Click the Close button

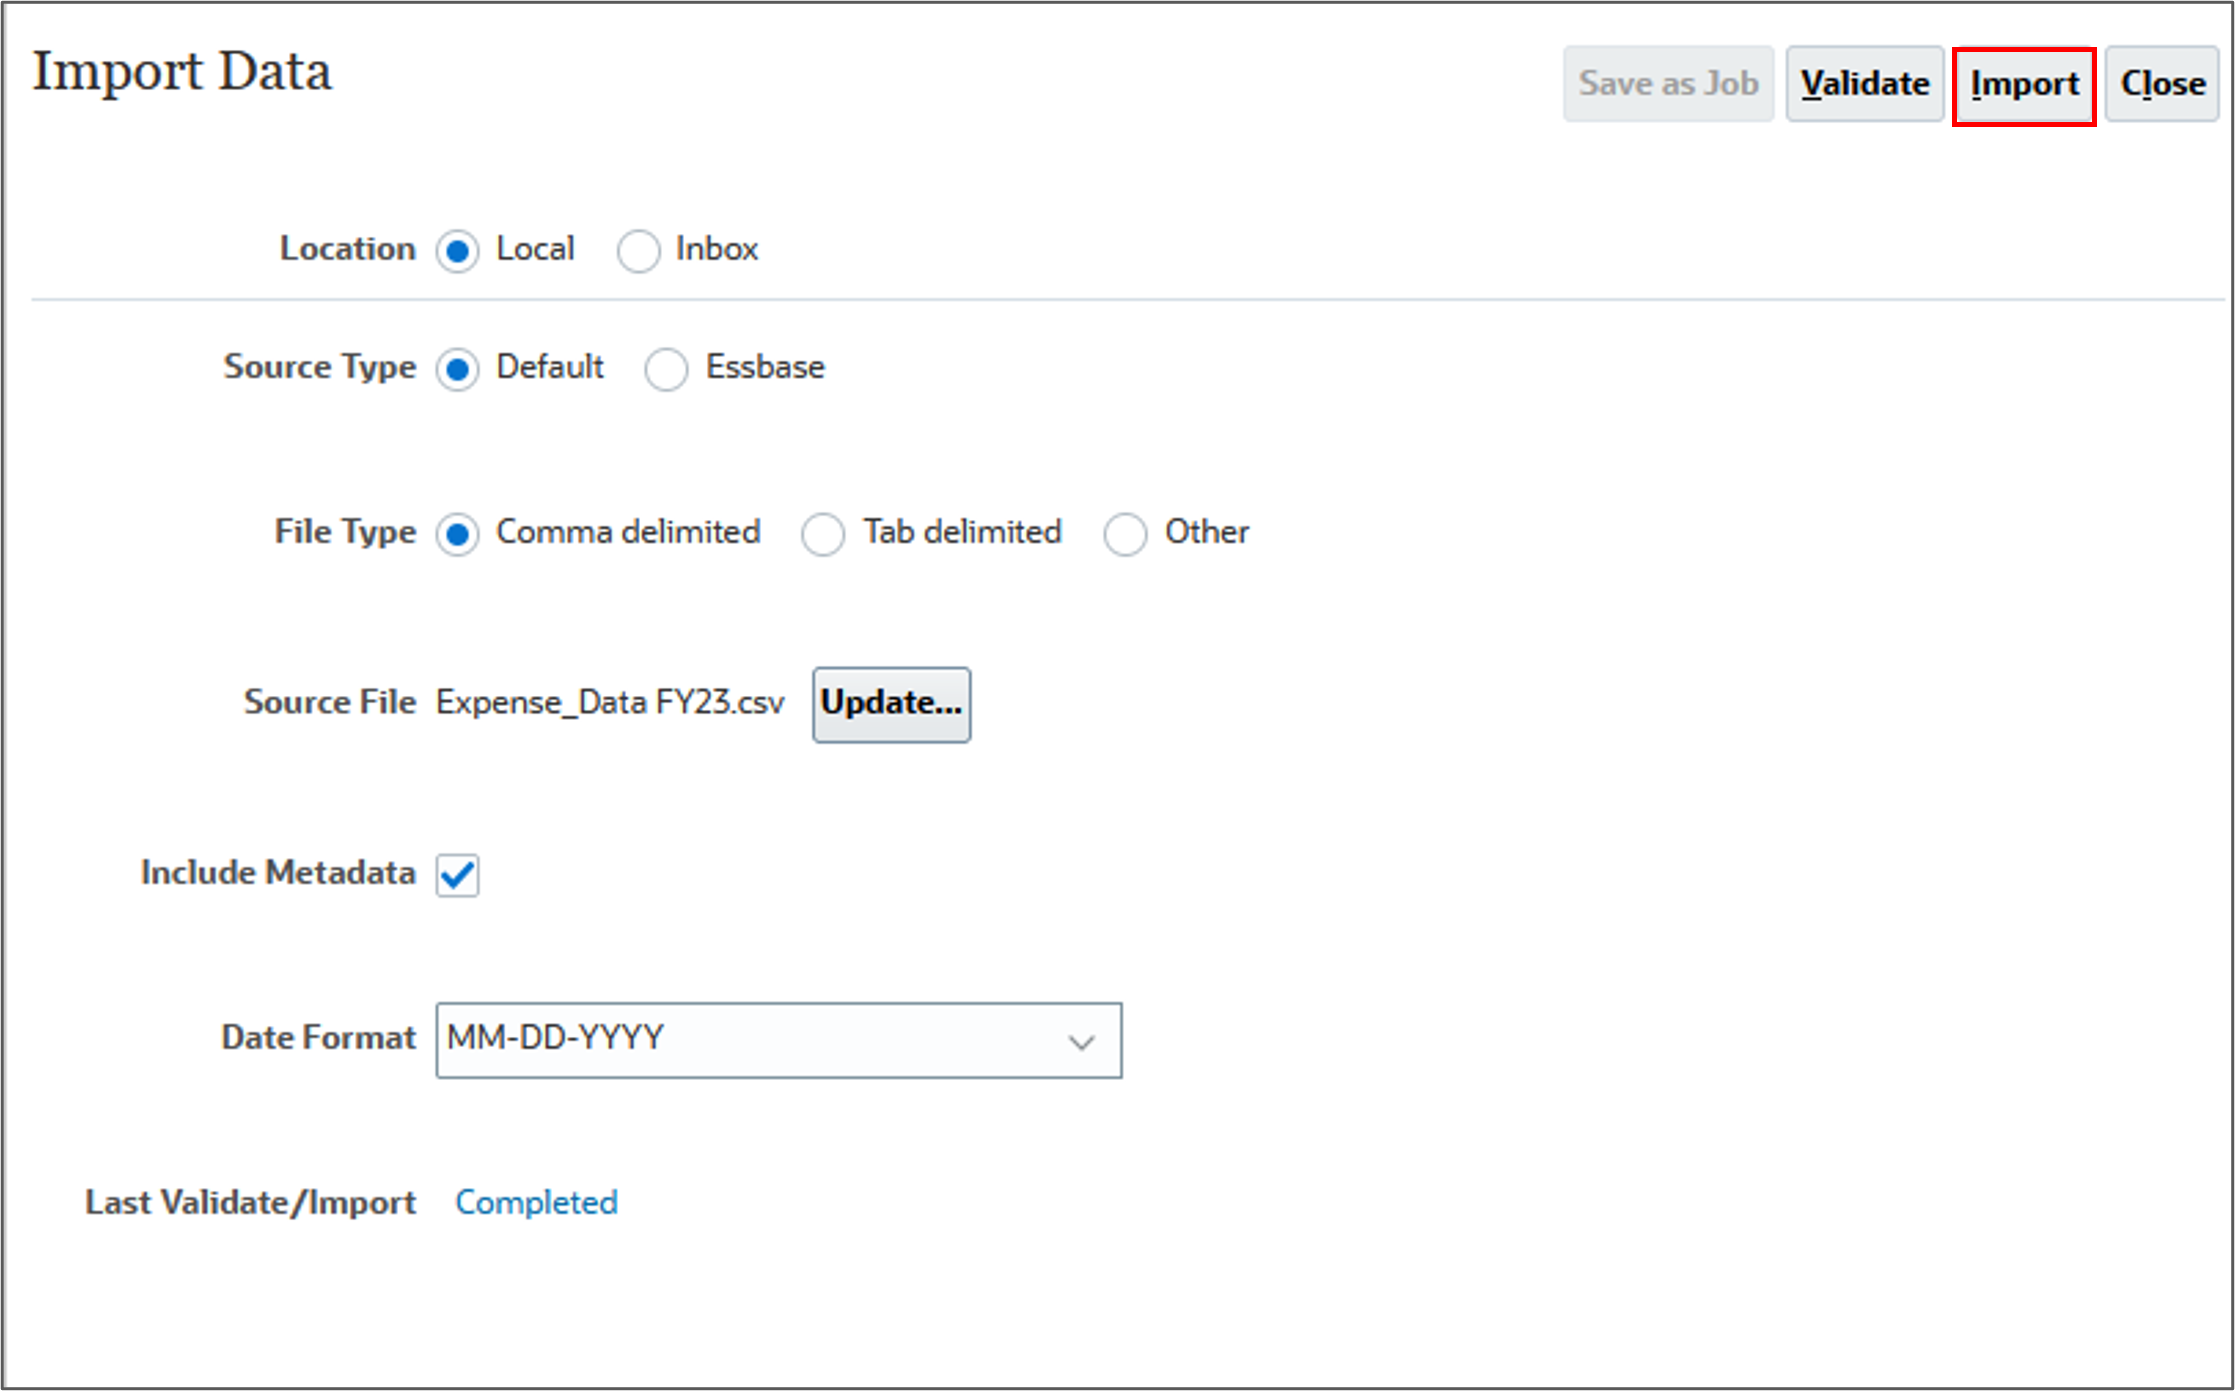(x=2162, y=85)
